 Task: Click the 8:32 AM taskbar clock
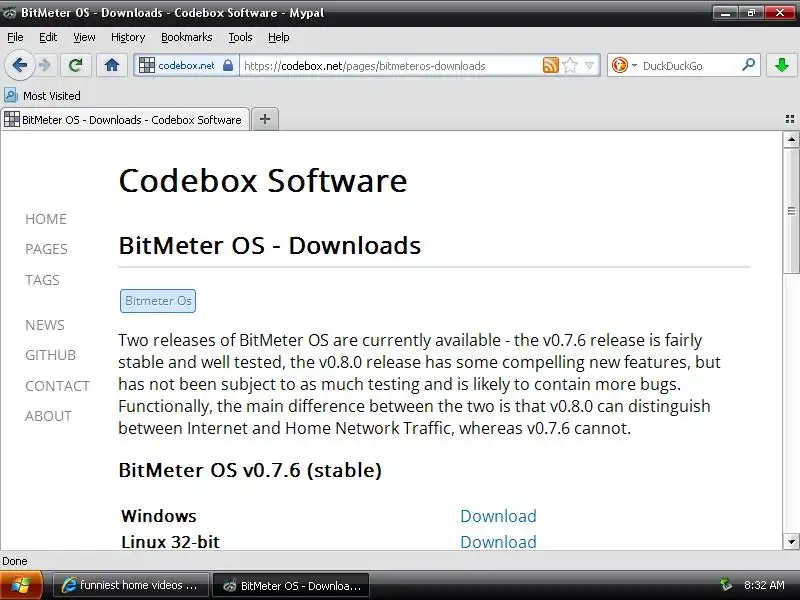764,585
